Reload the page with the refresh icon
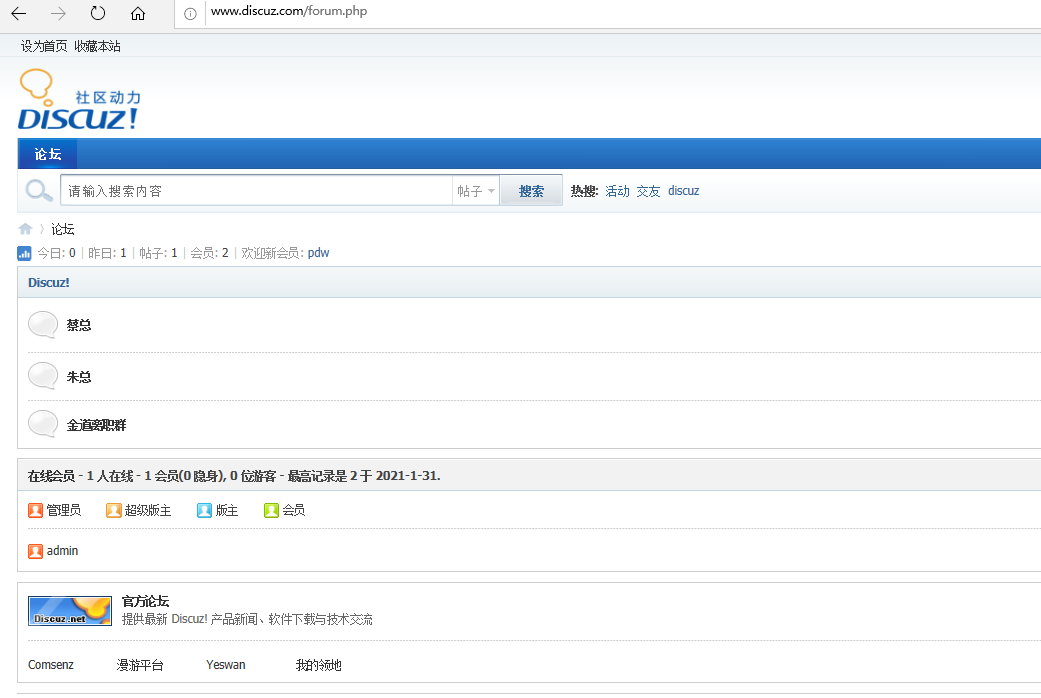This screenshot has width=1041, height=698. click(98, 13)
